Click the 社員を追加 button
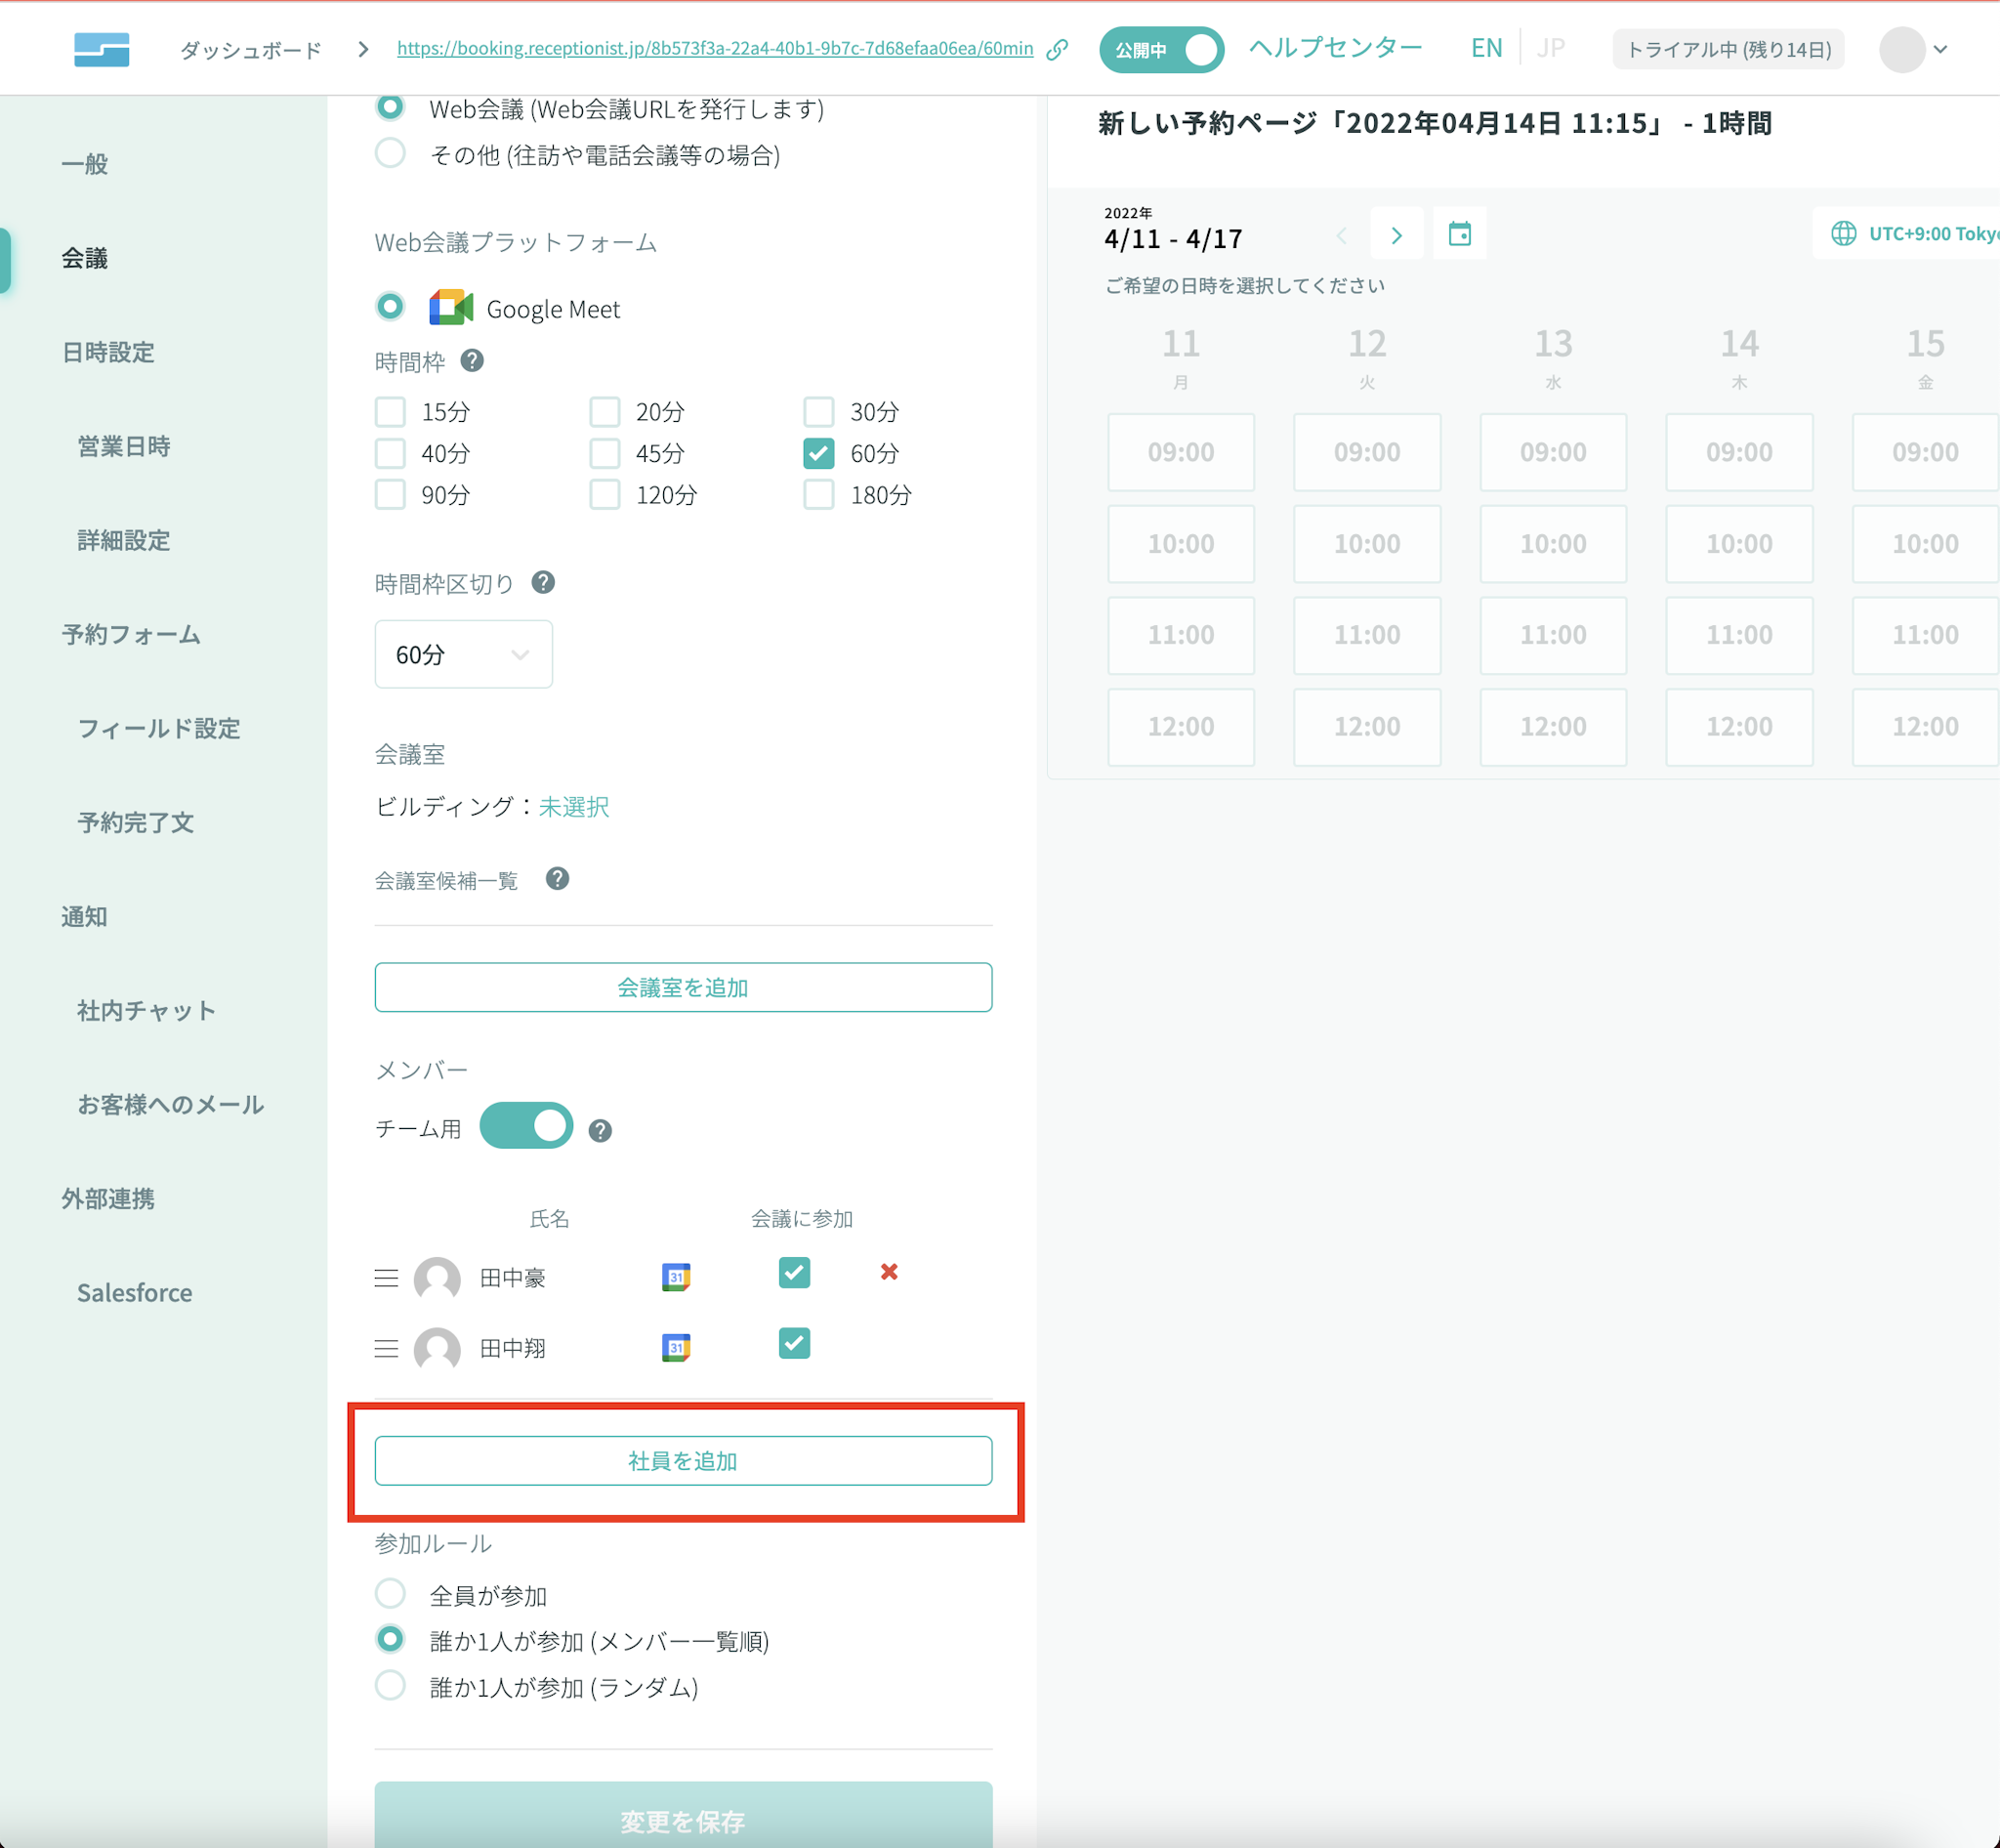Viewport: 2000px width, 1848px height. coord(683,1461)
